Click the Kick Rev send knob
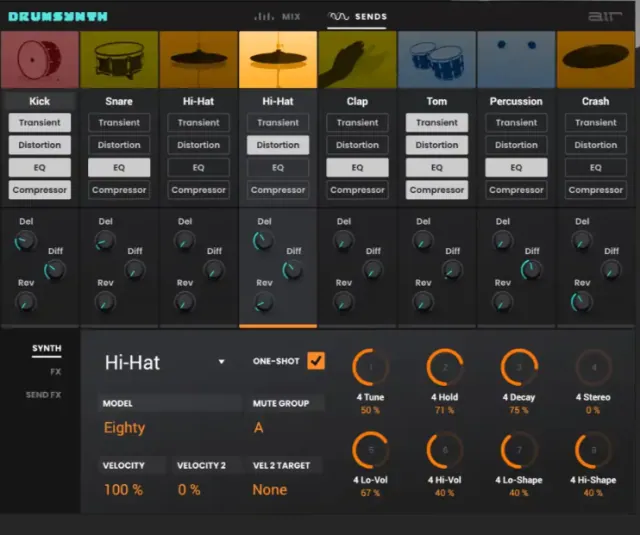The width and height of the screenshot is (640, 535). coord(26,302)
